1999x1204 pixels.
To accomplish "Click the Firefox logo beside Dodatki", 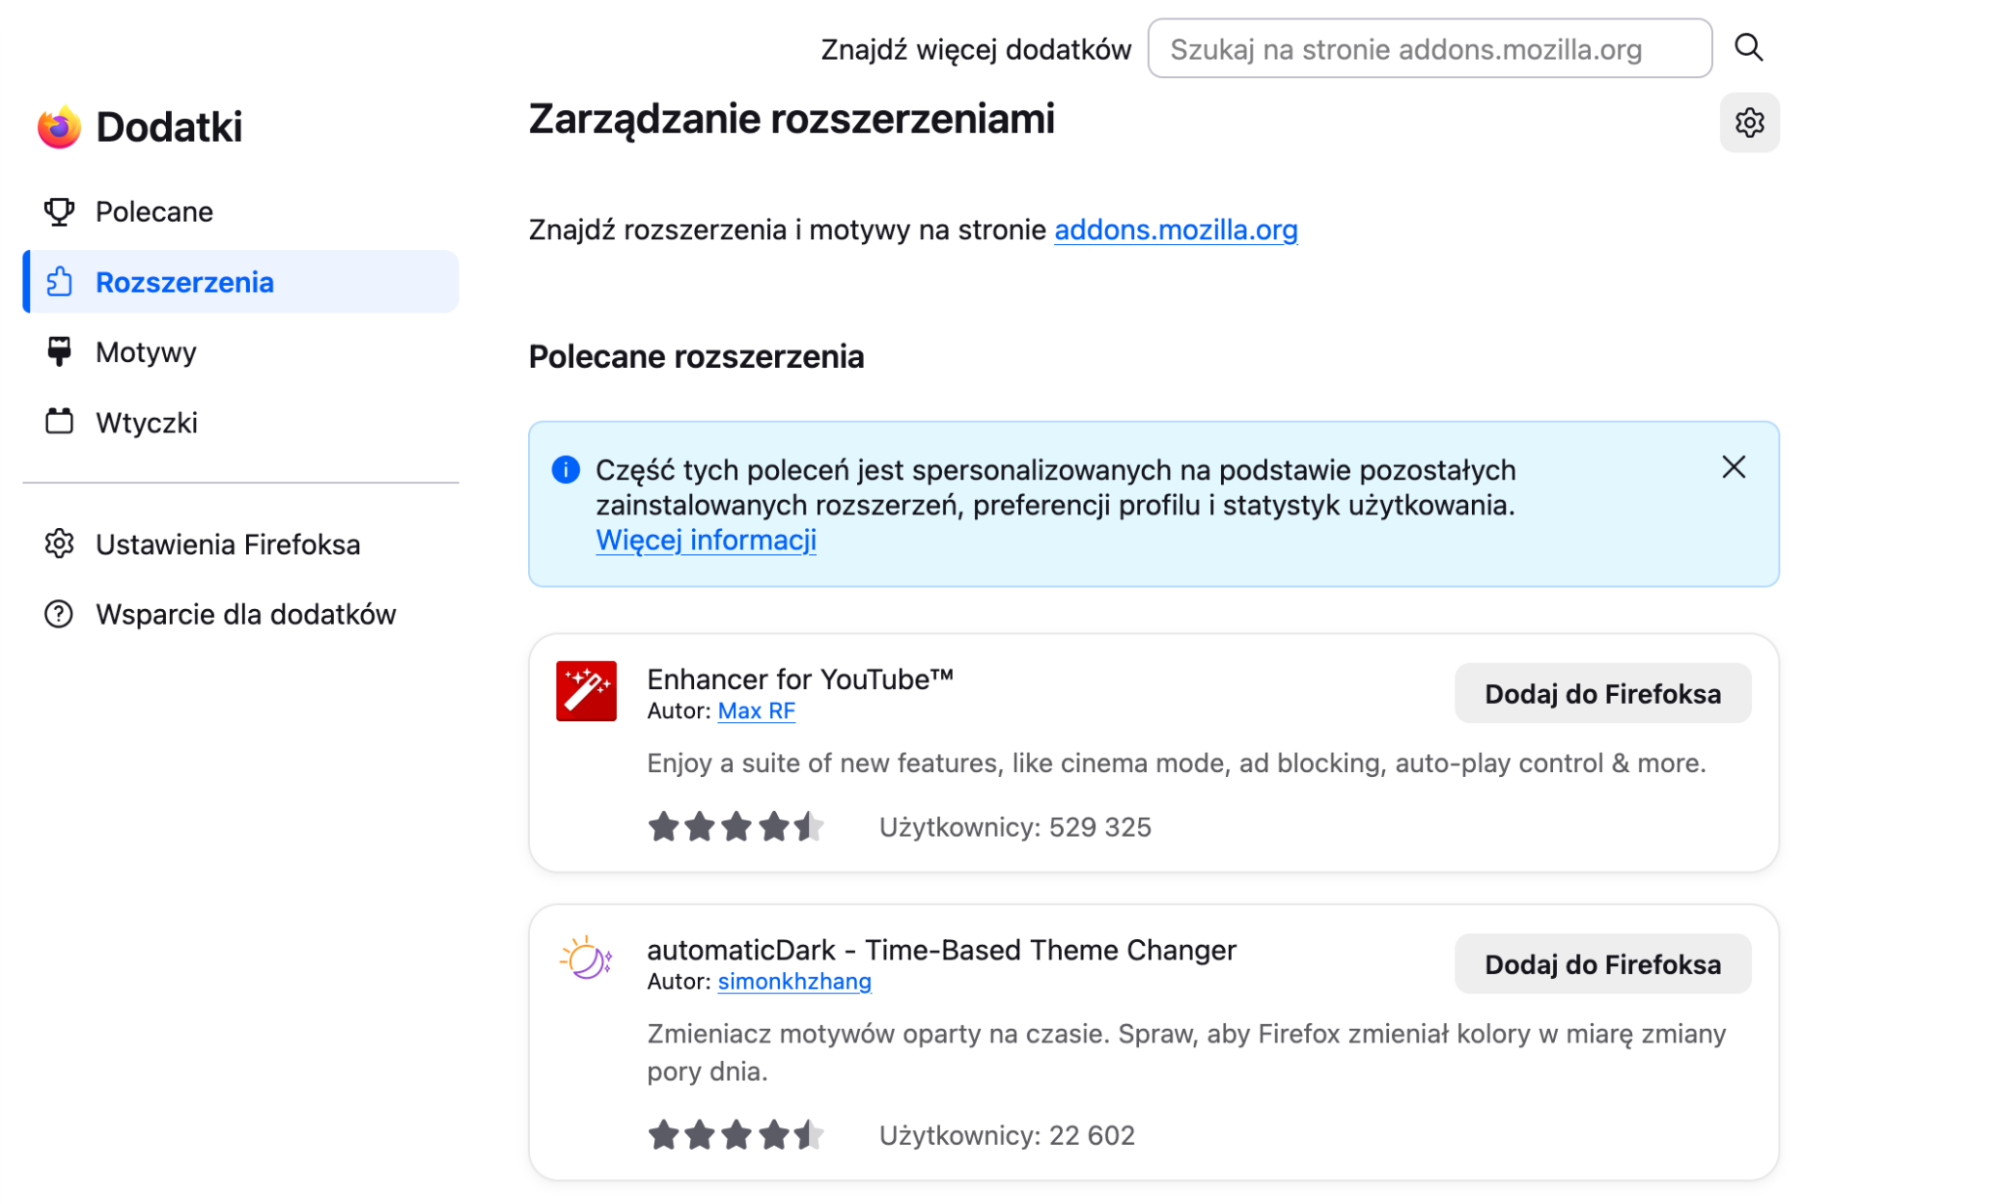I will [x=59, y=127].
